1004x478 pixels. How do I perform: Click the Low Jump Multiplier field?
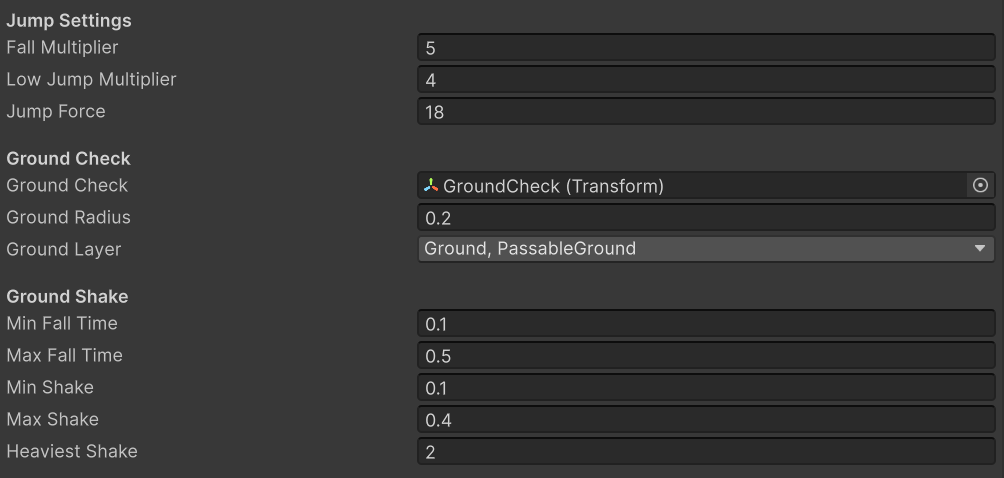point(705,80)
